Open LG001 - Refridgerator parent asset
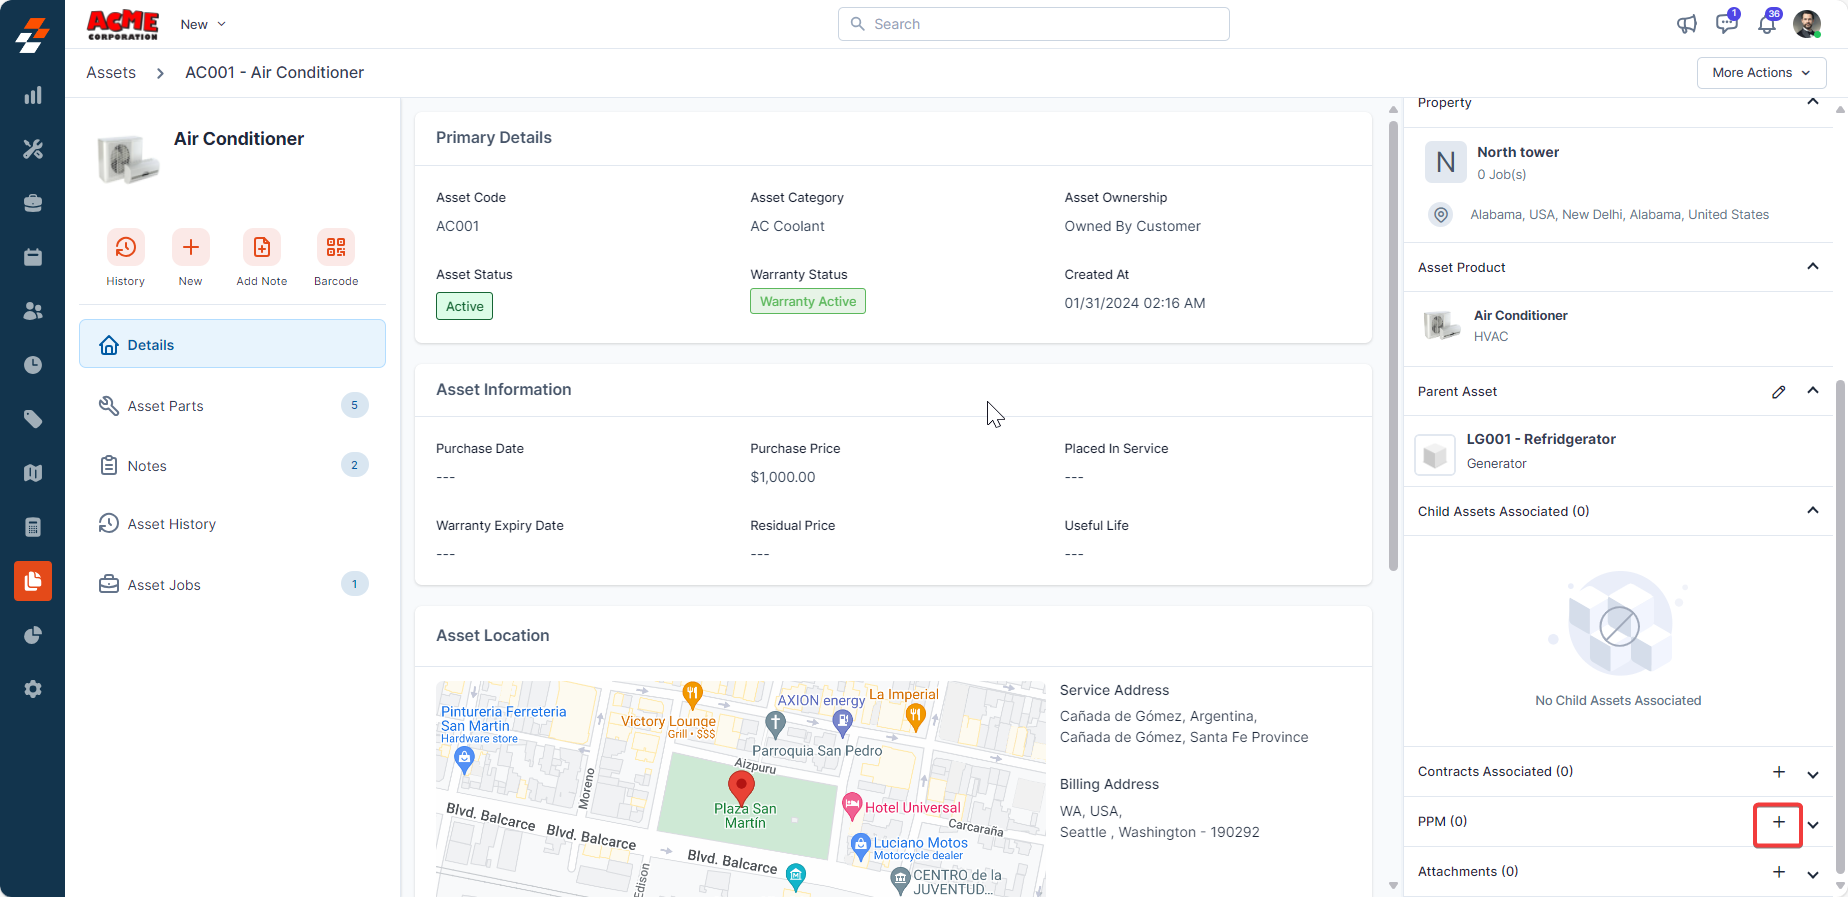 tap(1540, 440)
